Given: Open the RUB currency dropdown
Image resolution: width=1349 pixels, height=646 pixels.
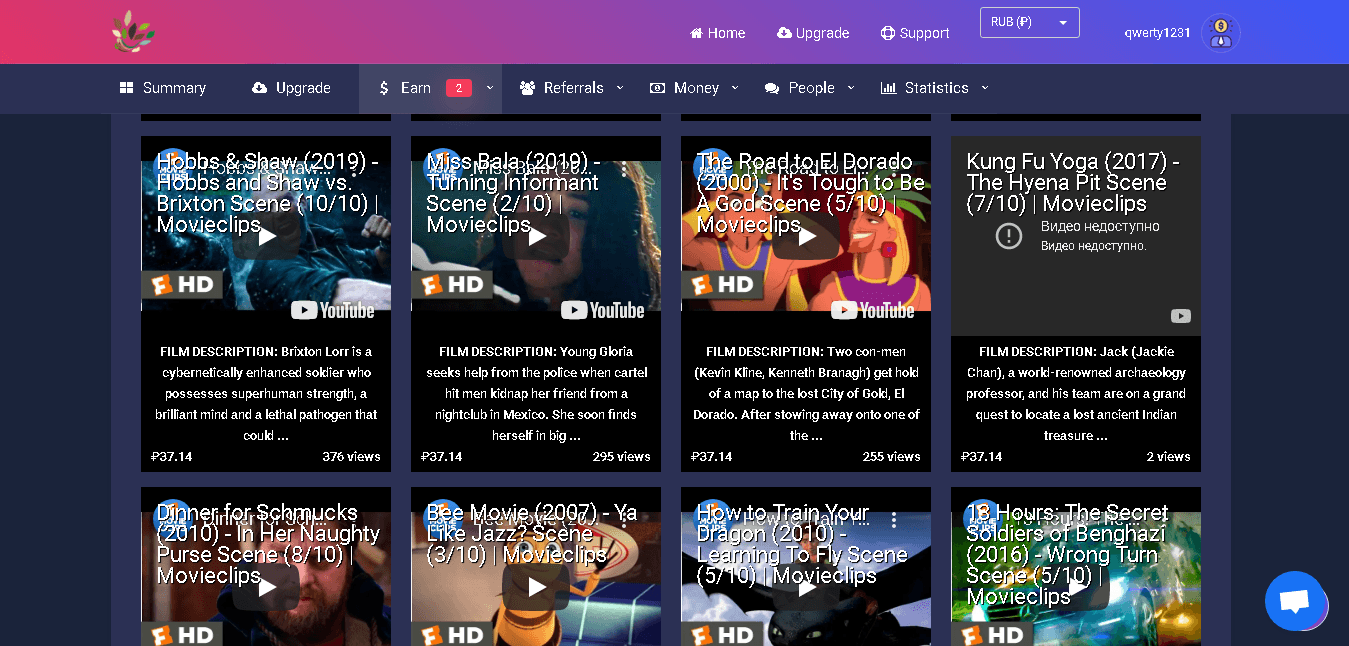Looking at the screenshot, I should (x=1029, y=22).
